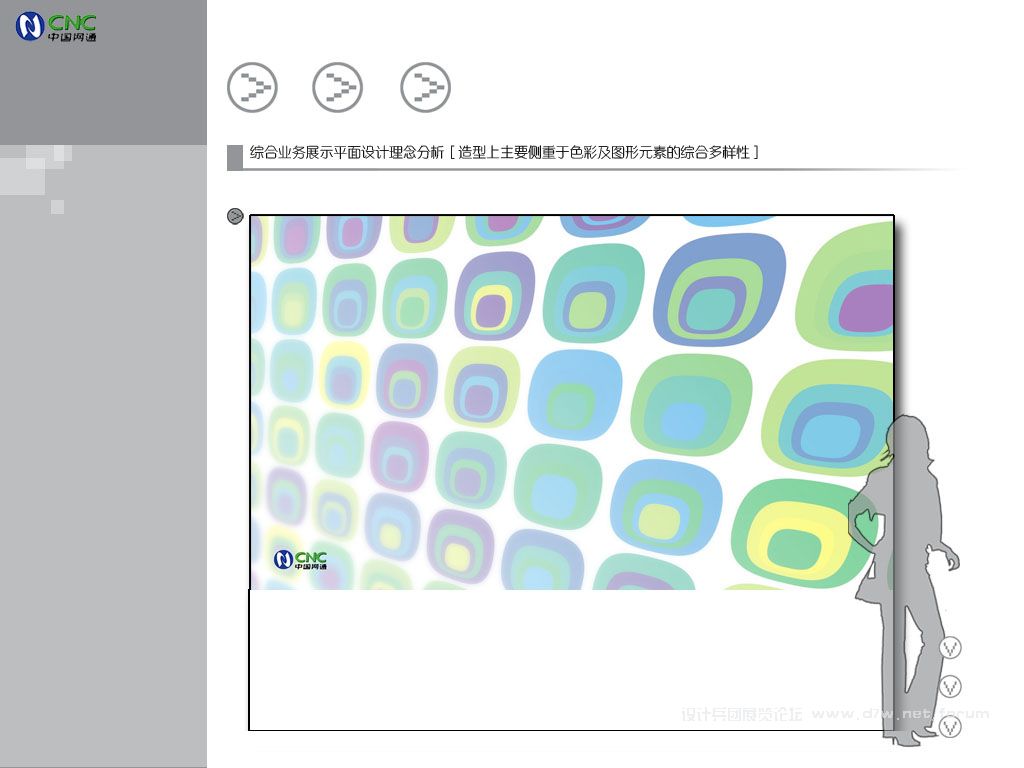The image size is (1024, 768).
Task: Click the middle circled down-arrow near figure
Action: (950, 686)
